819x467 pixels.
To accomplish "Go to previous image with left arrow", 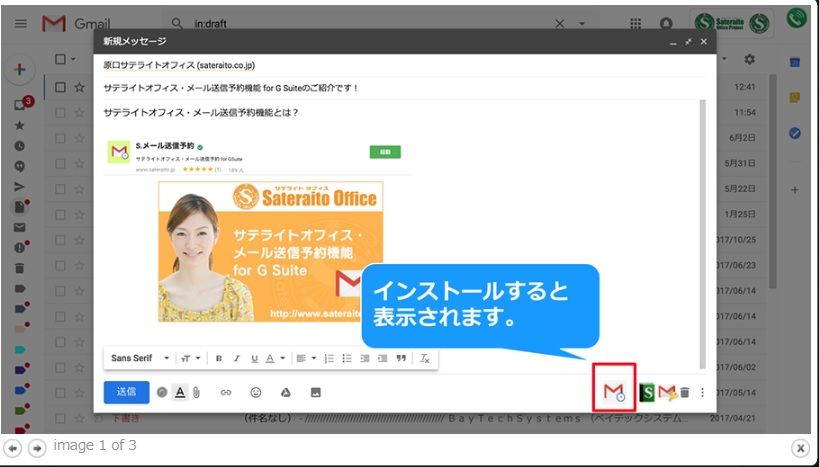I will tap(13, 448).
